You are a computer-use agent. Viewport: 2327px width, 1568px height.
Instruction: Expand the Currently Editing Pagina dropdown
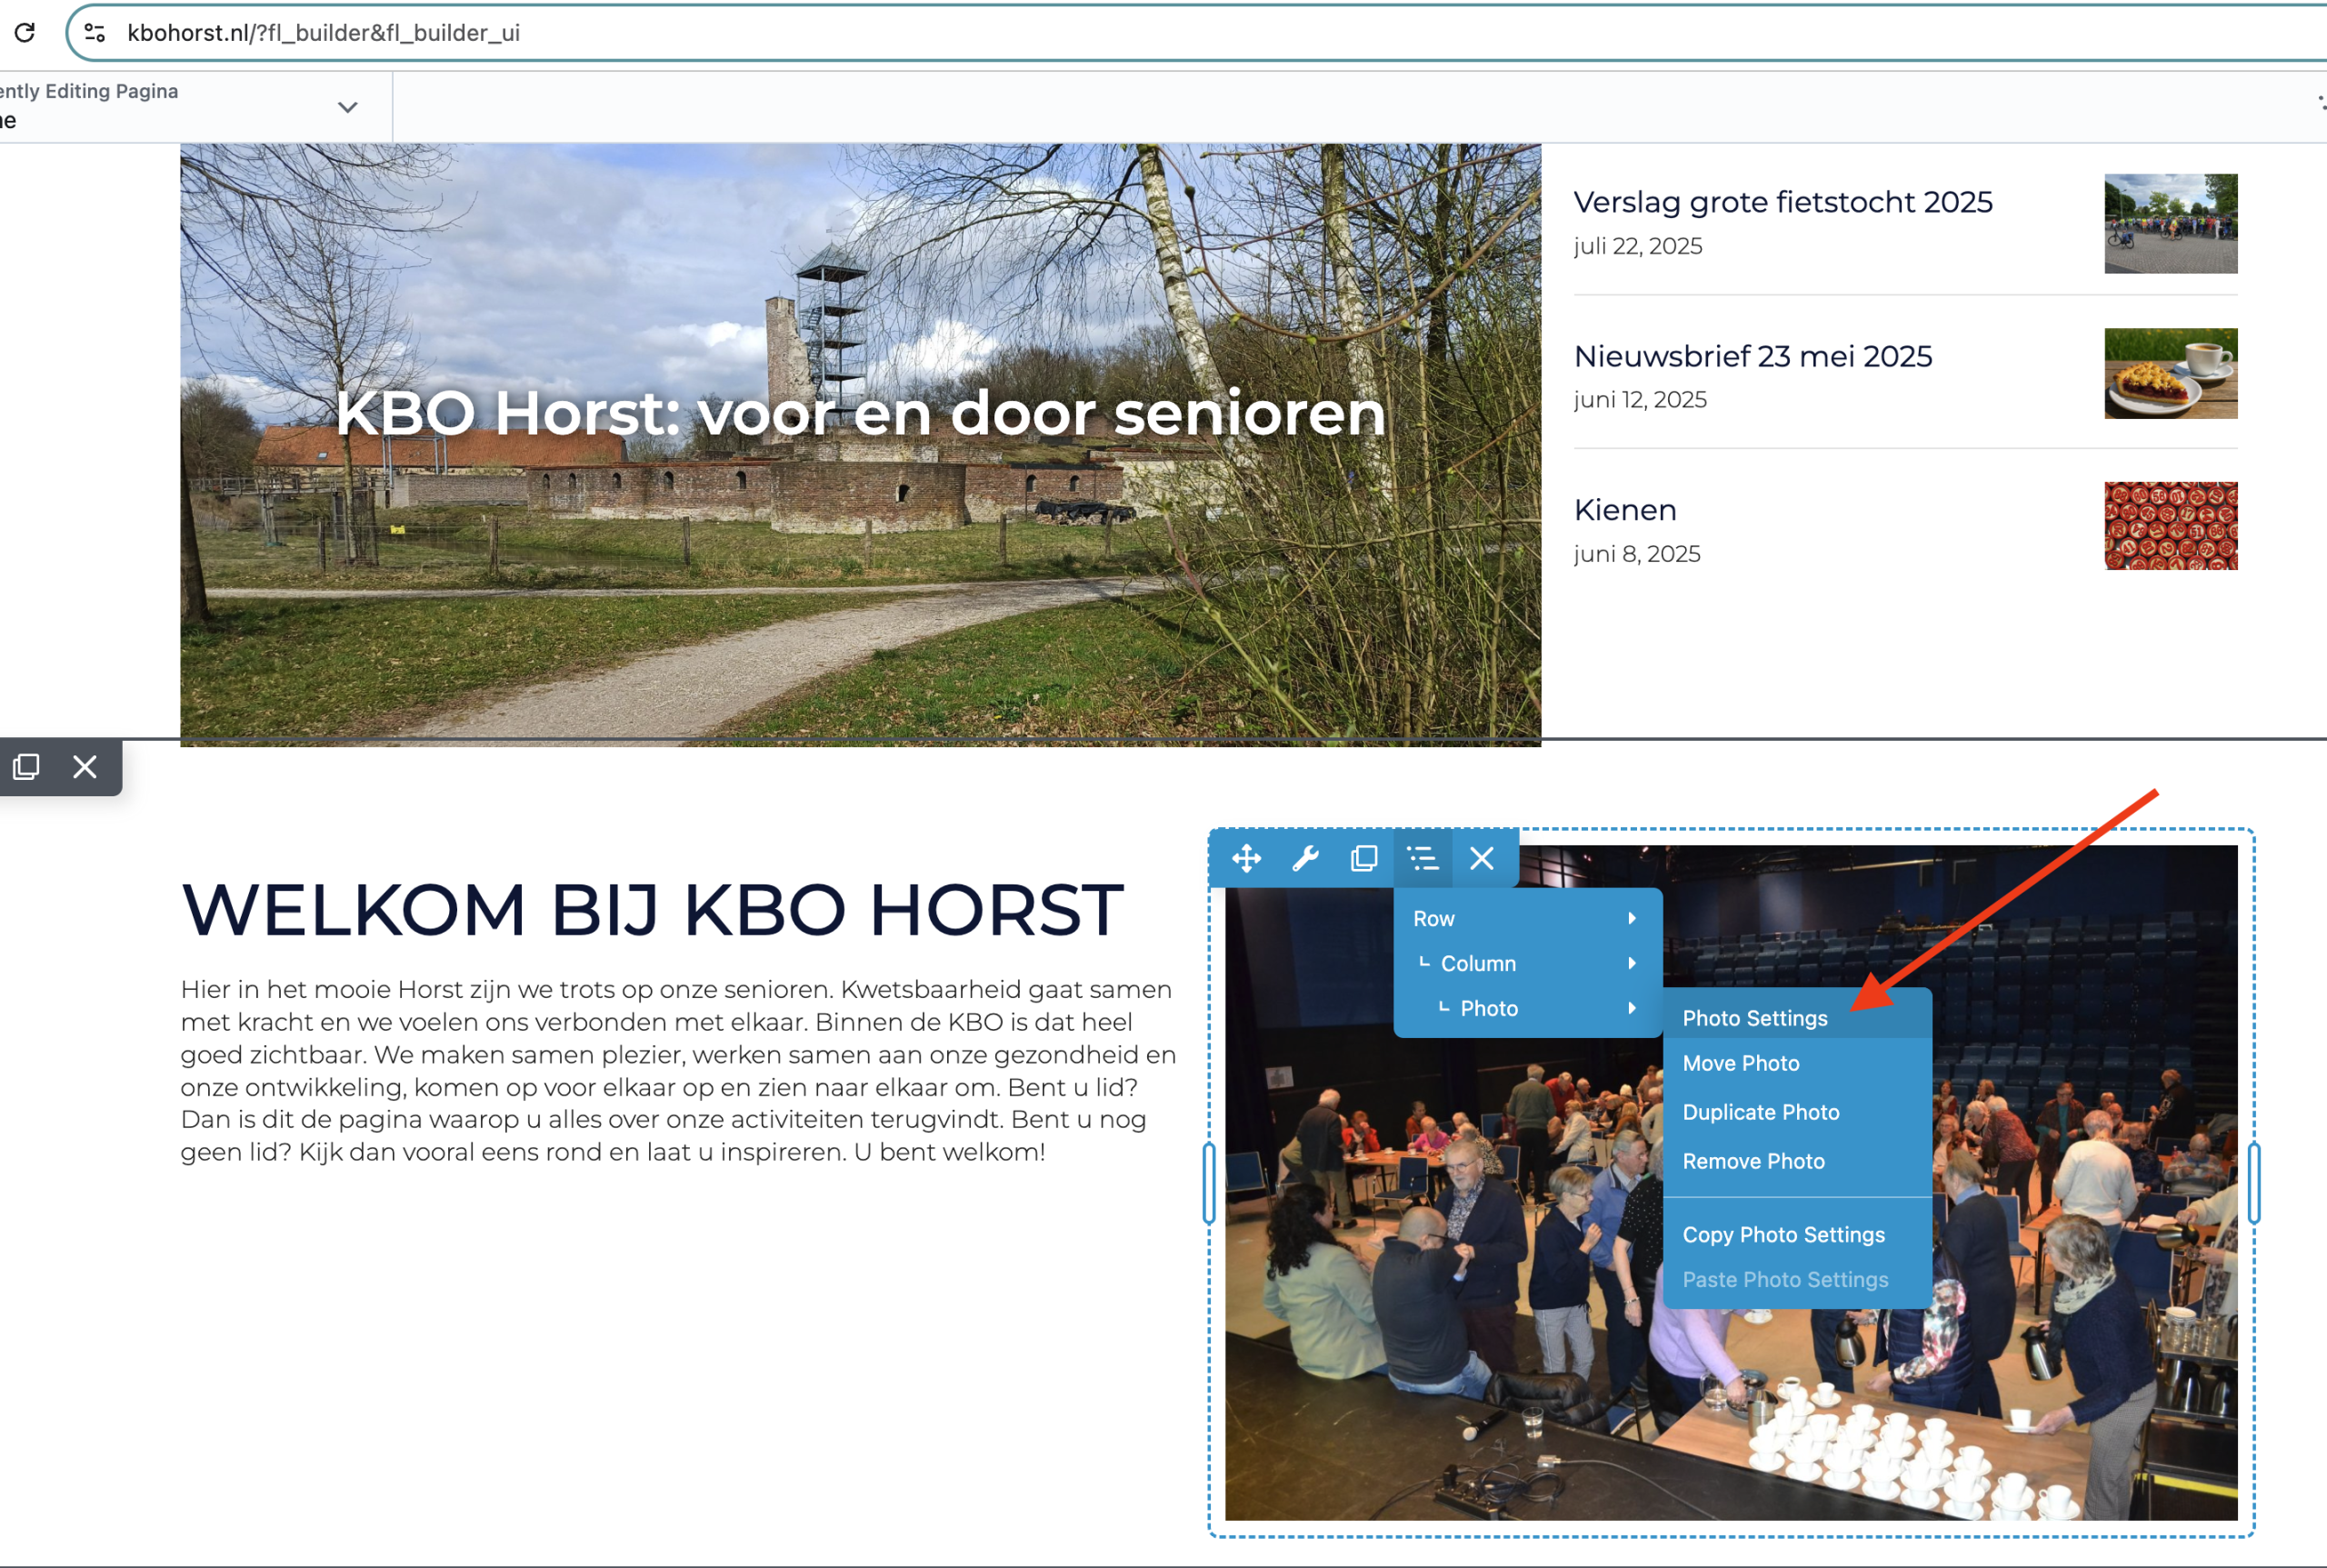347,107
